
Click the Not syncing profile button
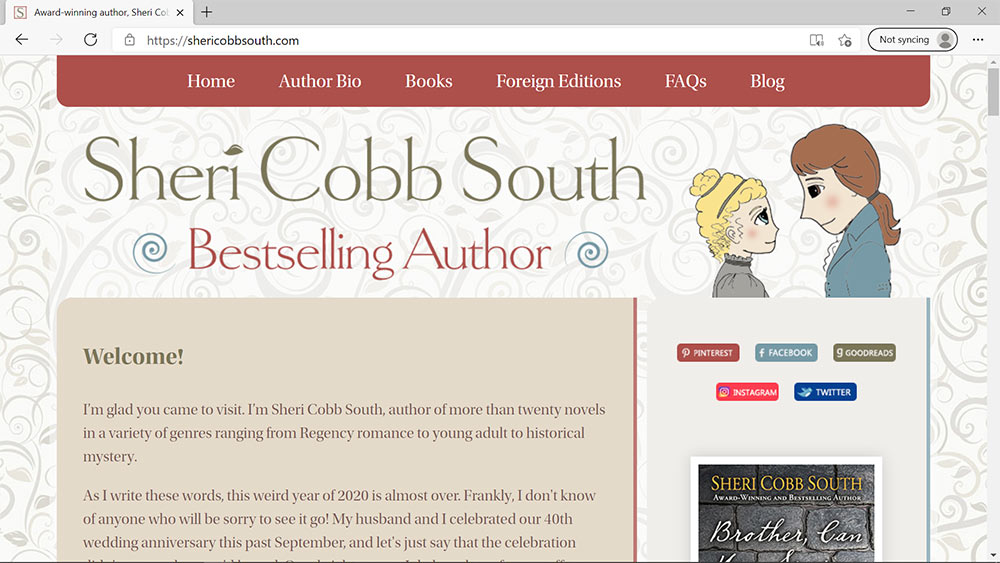coord(913,40)
